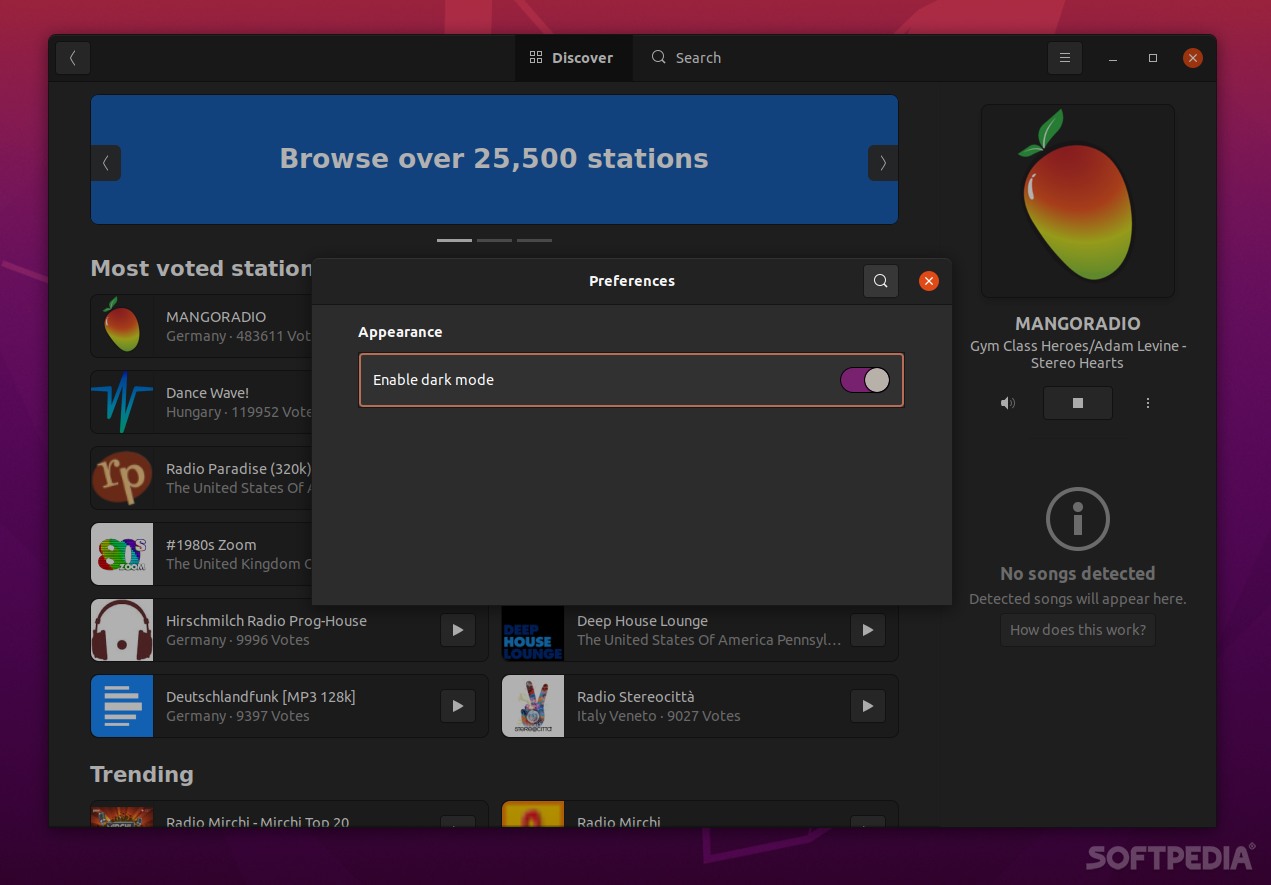Stop the current MANGORADIO playback

tap(1078, 403)
